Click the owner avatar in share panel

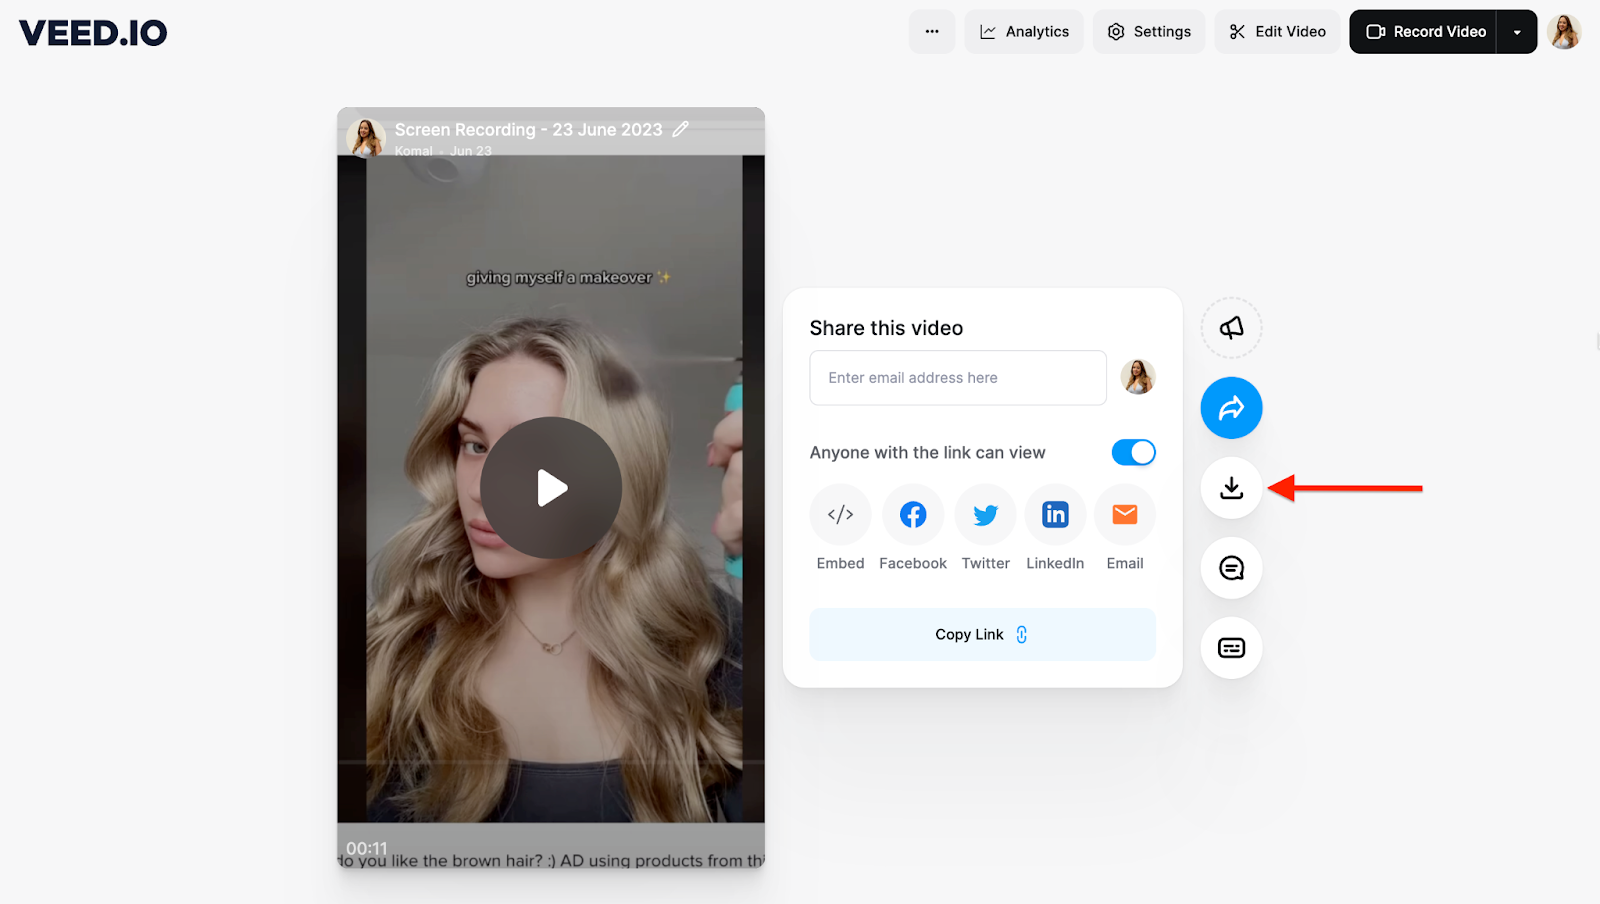[1138, 377]
